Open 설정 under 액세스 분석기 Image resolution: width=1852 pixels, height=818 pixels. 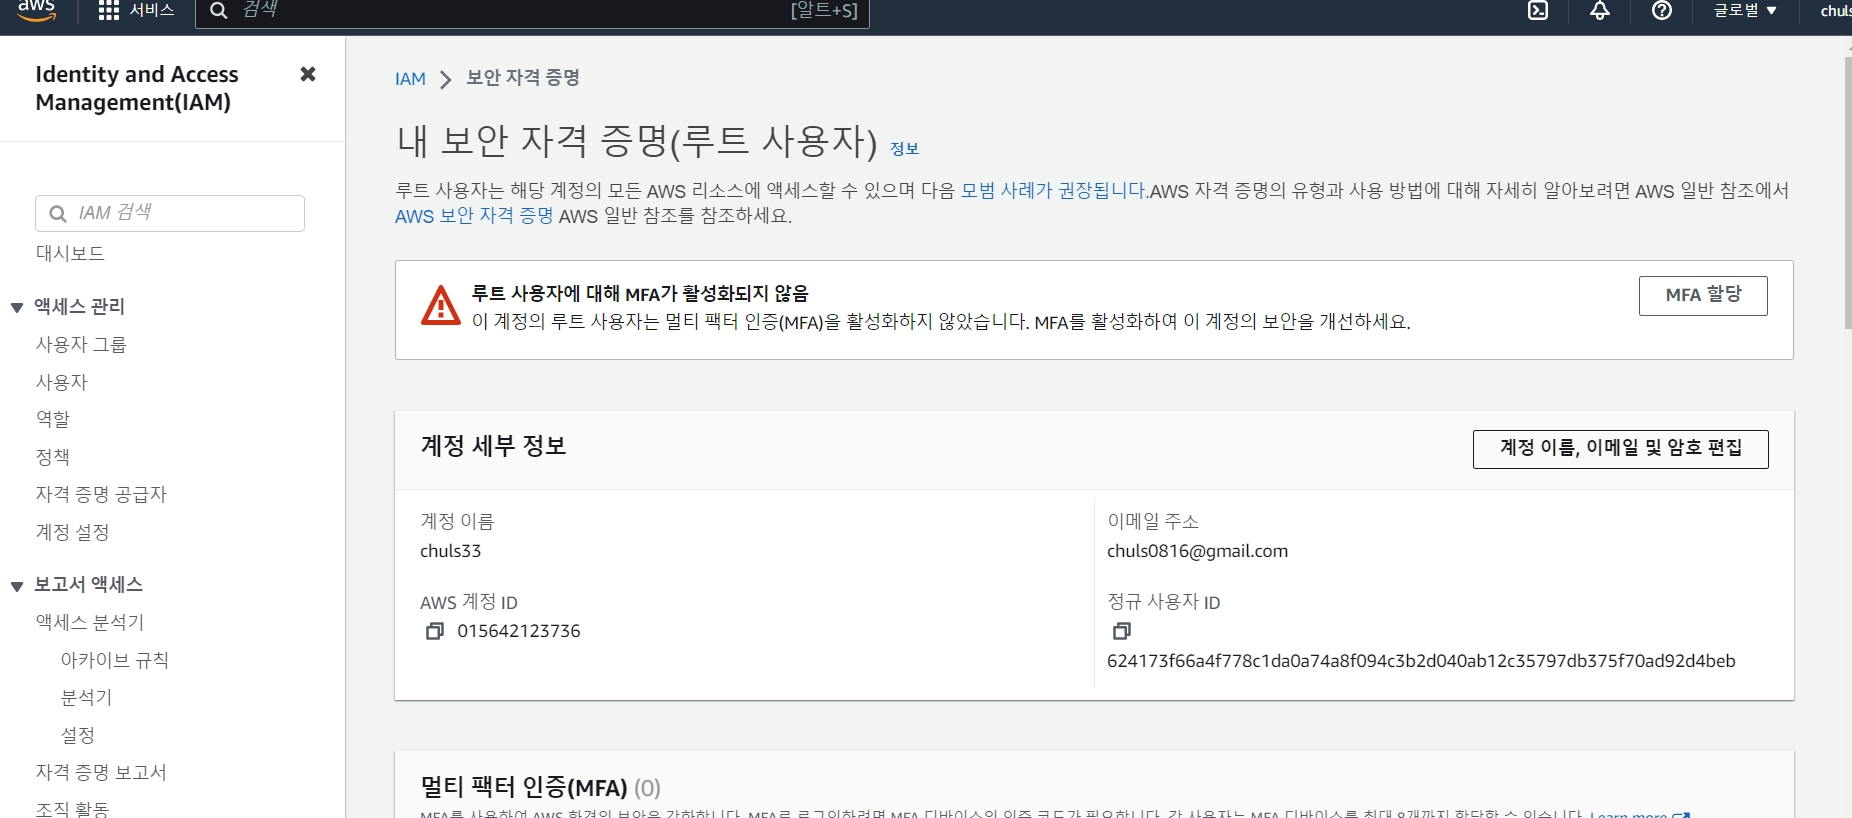pos(78,735)
